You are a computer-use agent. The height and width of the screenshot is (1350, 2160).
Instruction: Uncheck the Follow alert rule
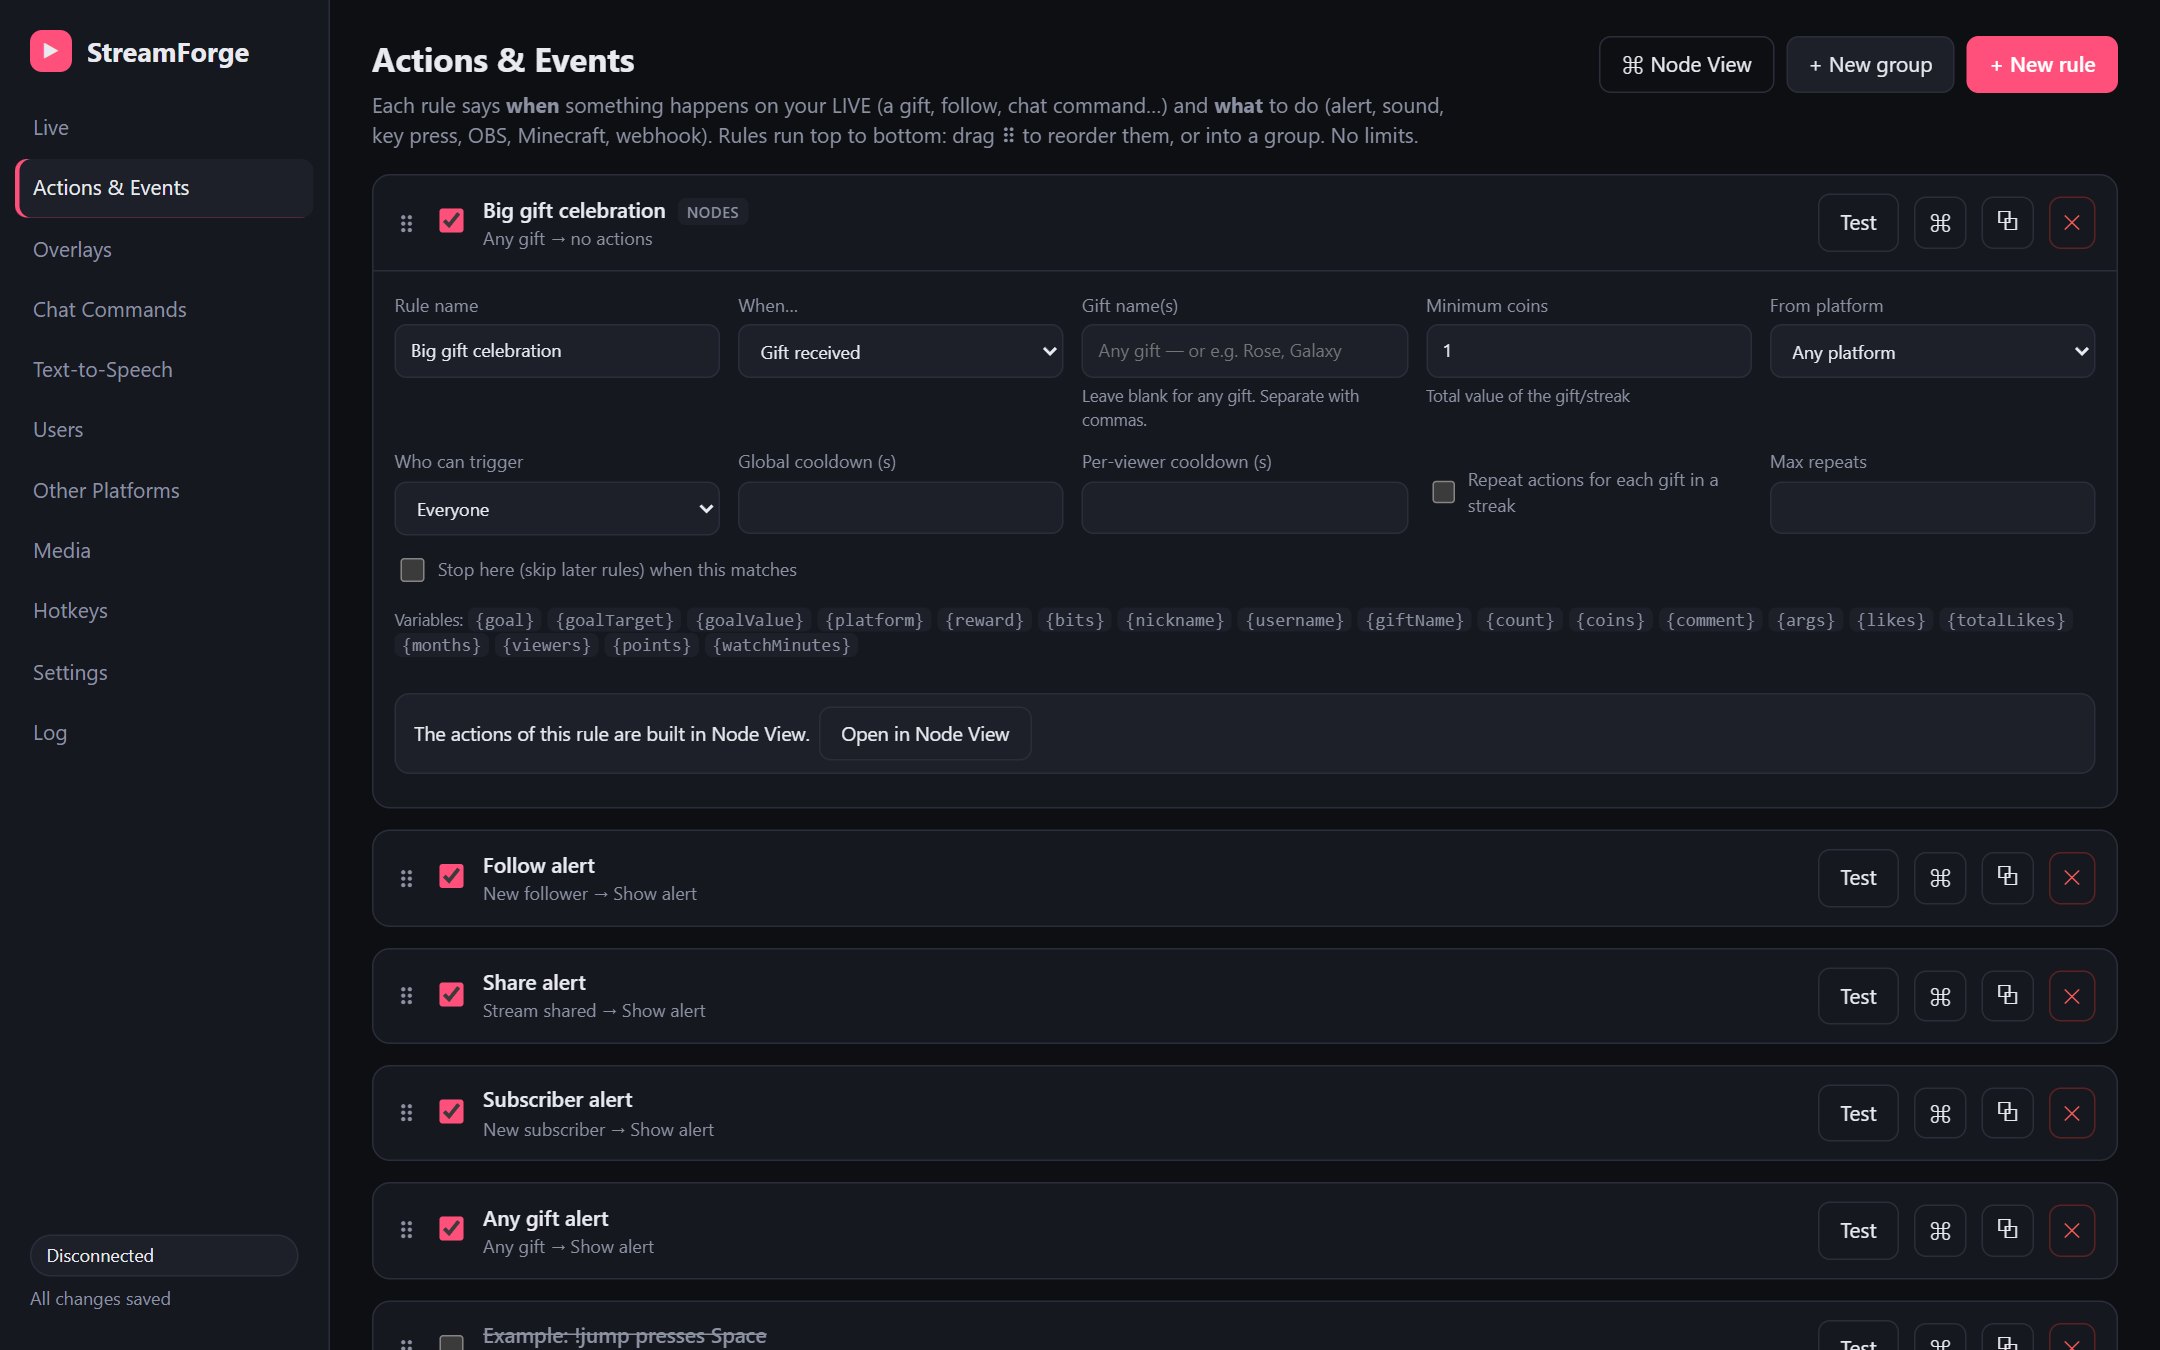coord(451,877)
